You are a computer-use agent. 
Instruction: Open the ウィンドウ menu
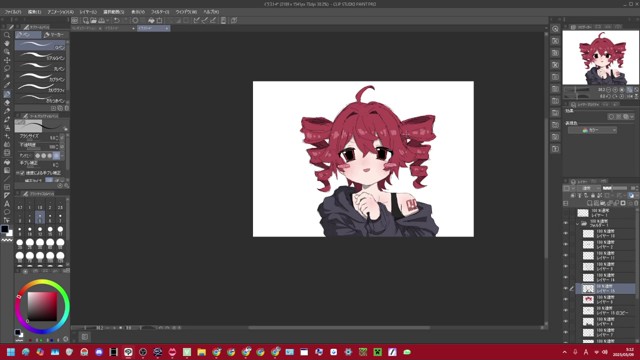(186, 12)
